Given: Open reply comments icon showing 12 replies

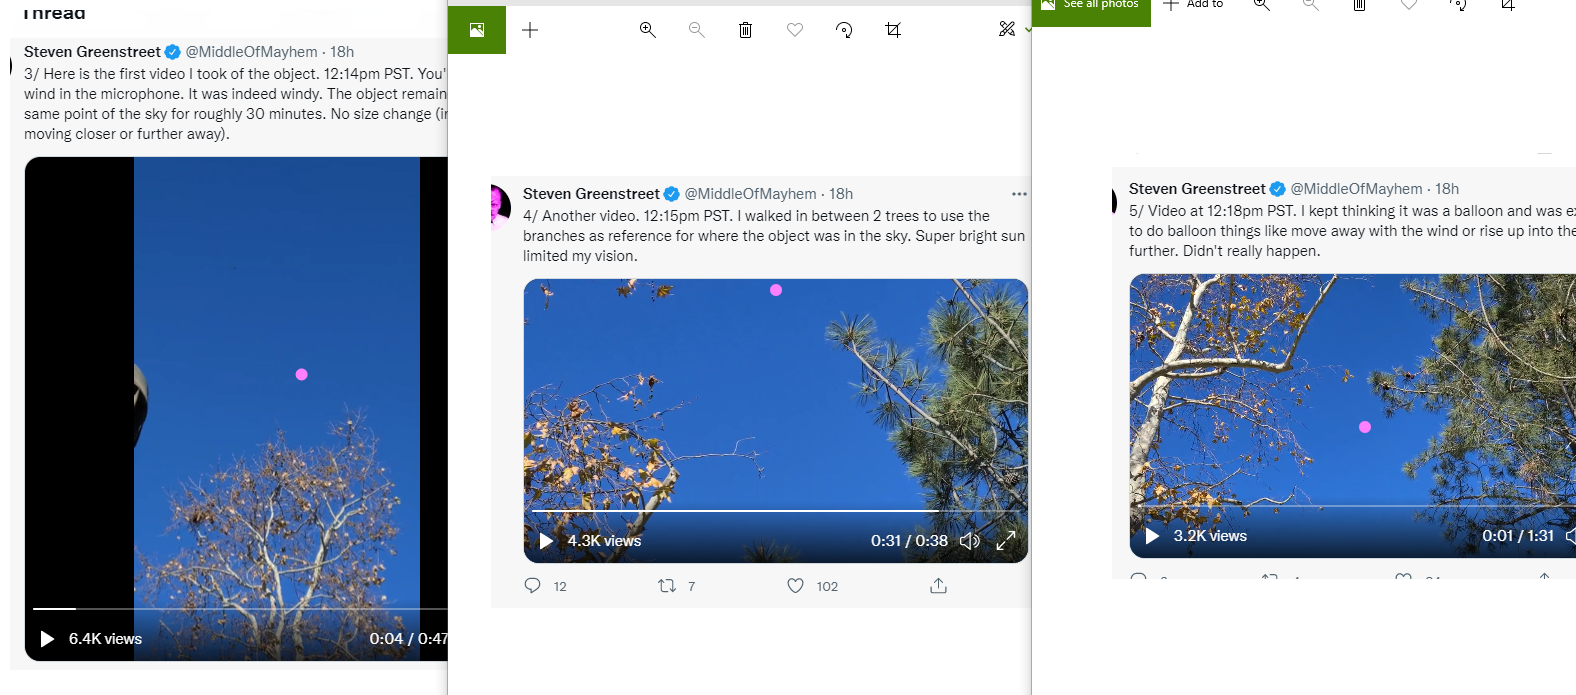Looking at the screenshot, I should point(533,586).
